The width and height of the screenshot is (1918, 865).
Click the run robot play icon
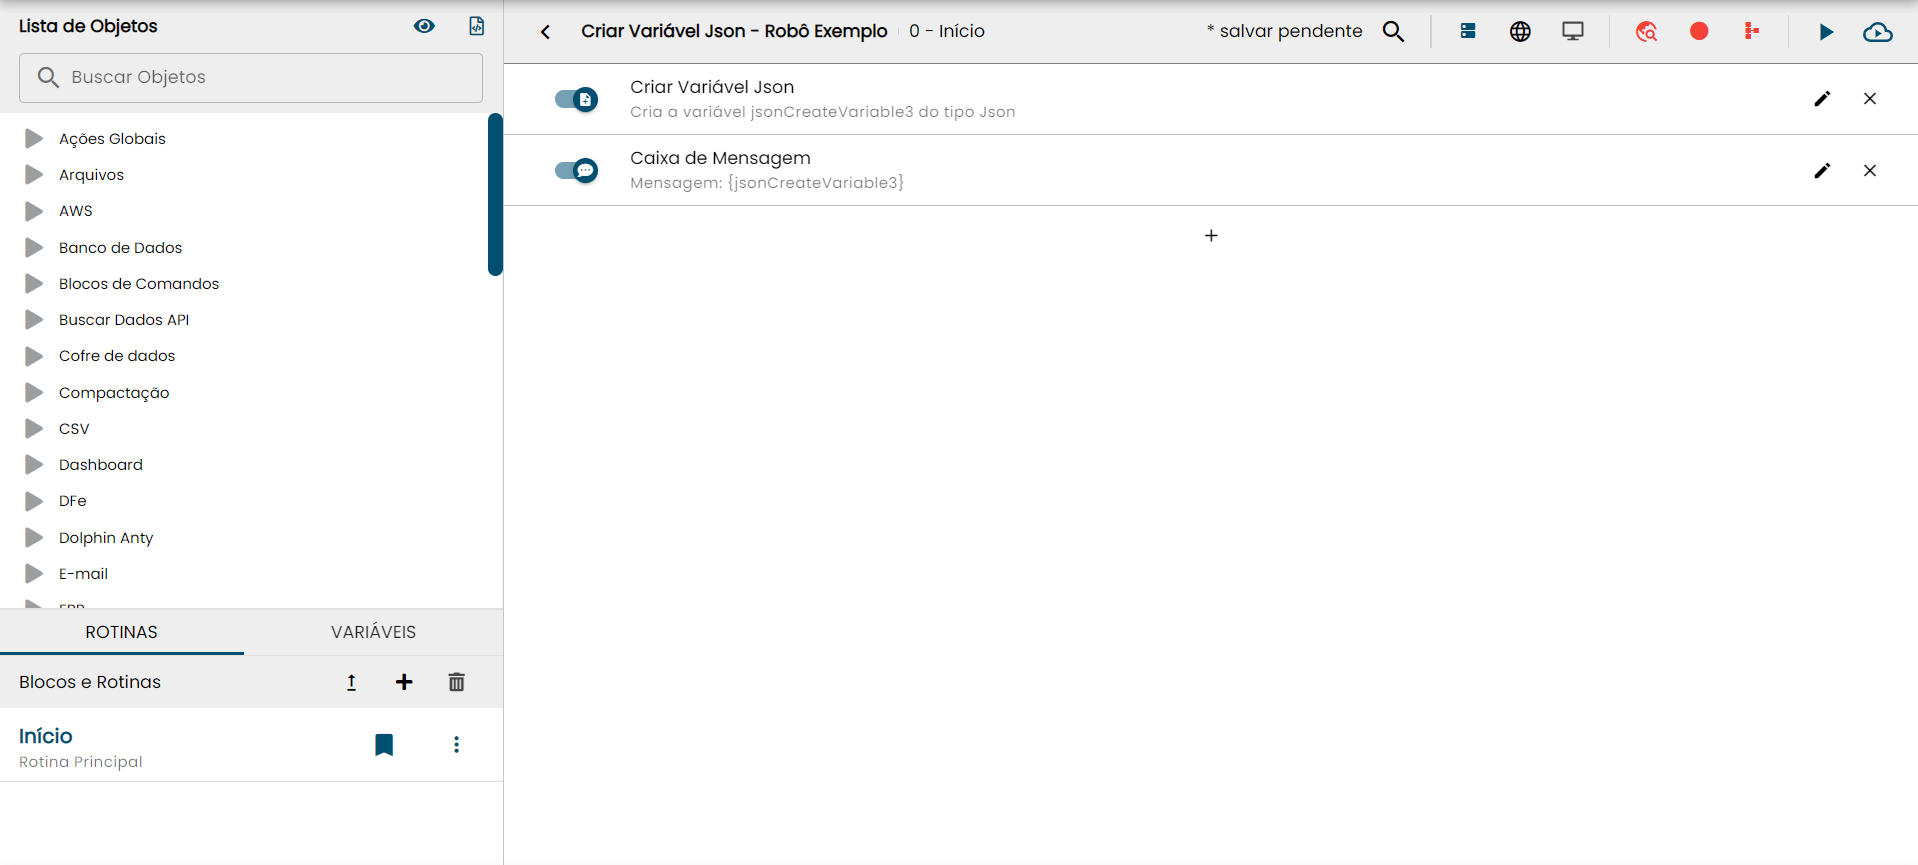tap(1825, 32)
